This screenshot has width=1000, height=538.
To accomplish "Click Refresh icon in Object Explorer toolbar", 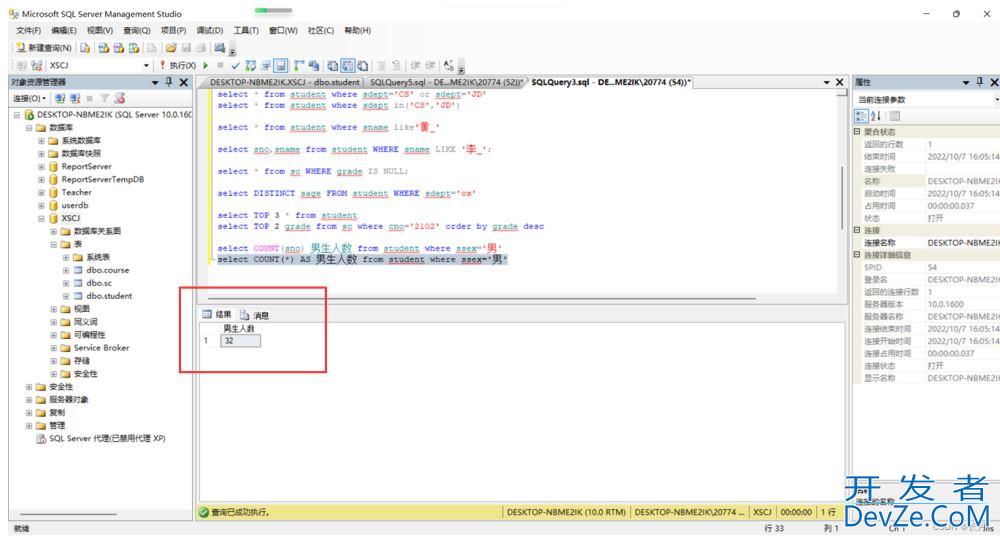I will 119,98.
